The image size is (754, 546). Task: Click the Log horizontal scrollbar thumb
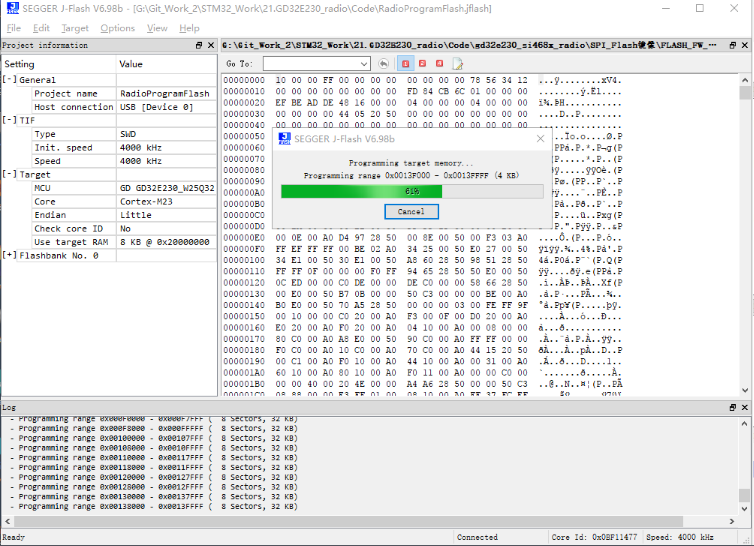[x=348, y=521]
